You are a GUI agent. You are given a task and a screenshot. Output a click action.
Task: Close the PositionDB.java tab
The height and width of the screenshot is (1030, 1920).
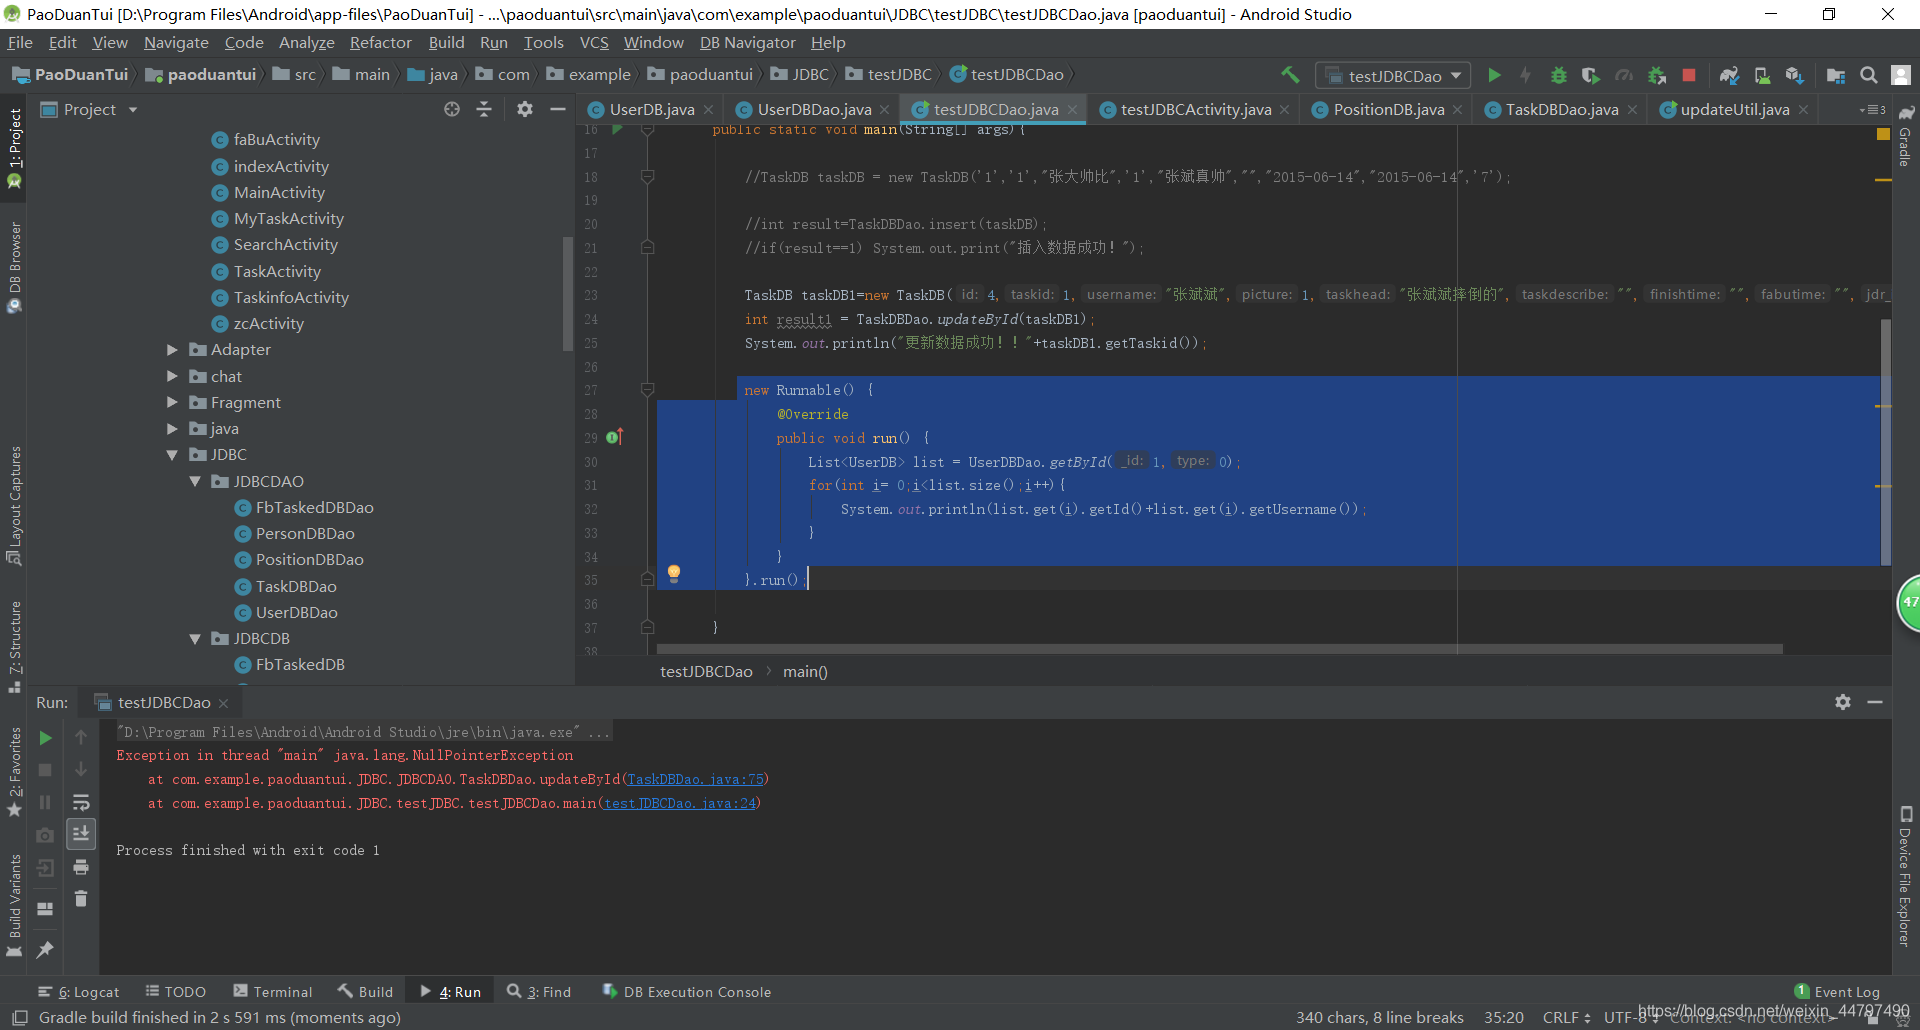1458,109
